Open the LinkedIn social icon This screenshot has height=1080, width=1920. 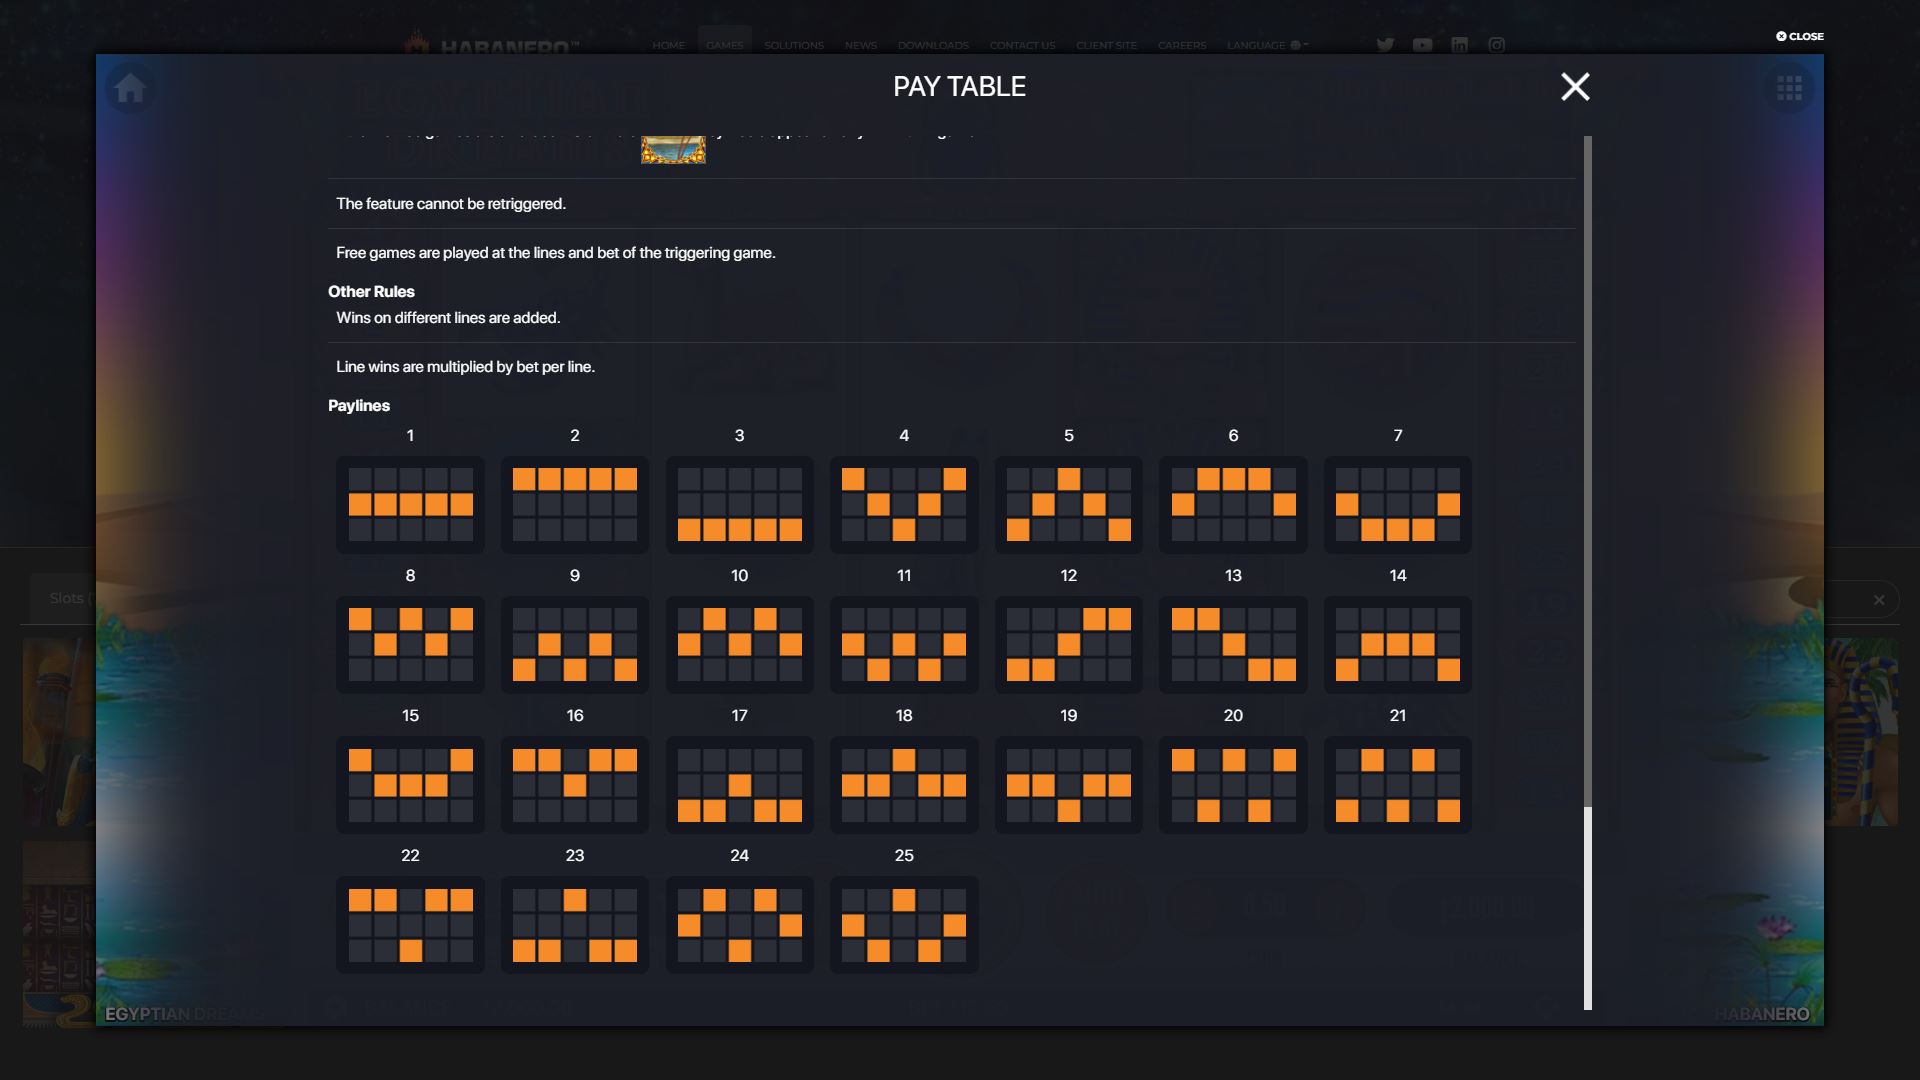[x=1459, y=45]
